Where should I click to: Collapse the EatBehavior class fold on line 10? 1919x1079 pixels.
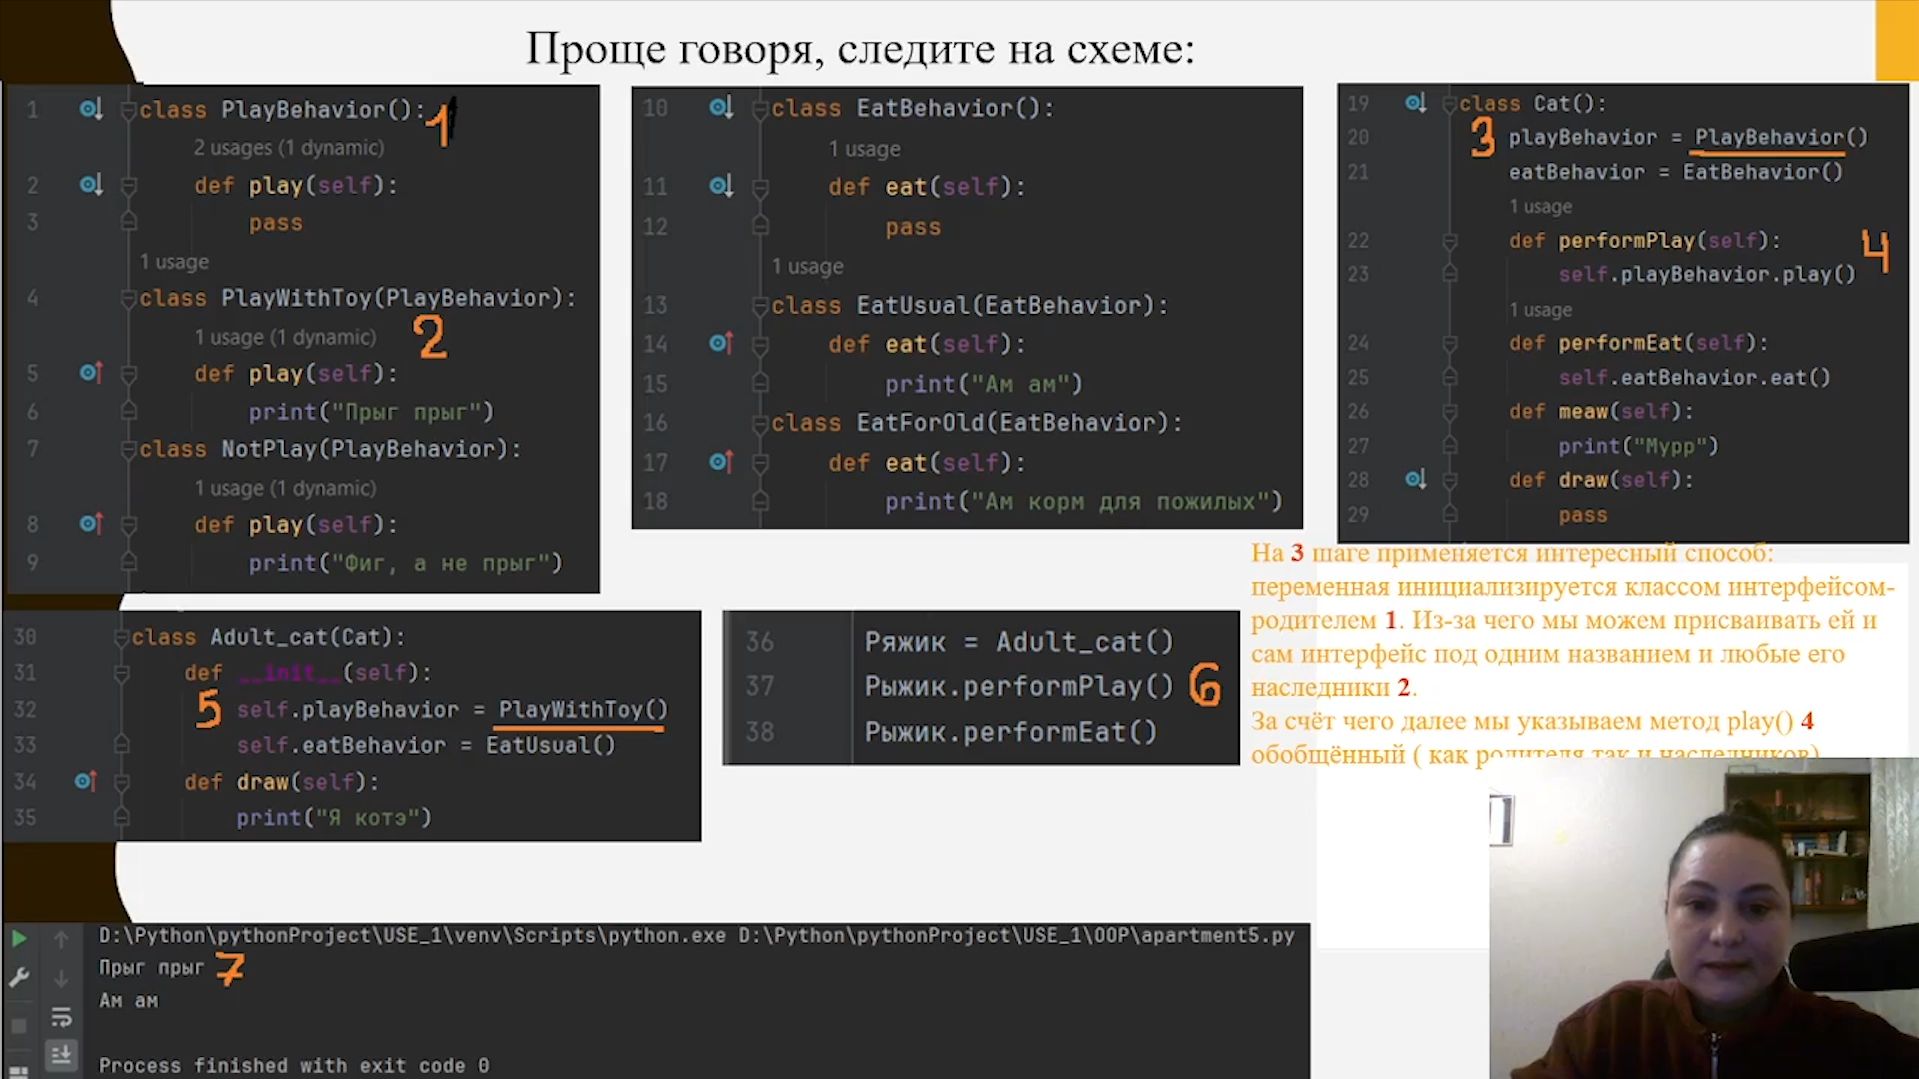click(x=760, y=108)
